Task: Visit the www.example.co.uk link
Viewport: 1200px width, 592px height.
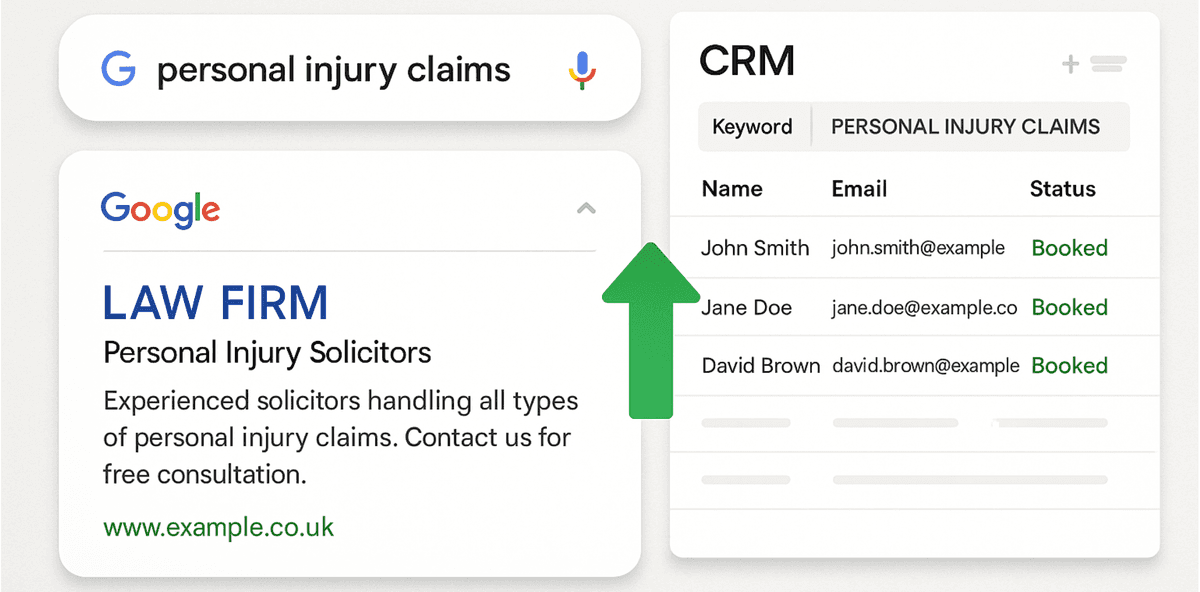Action: point(218,527)
